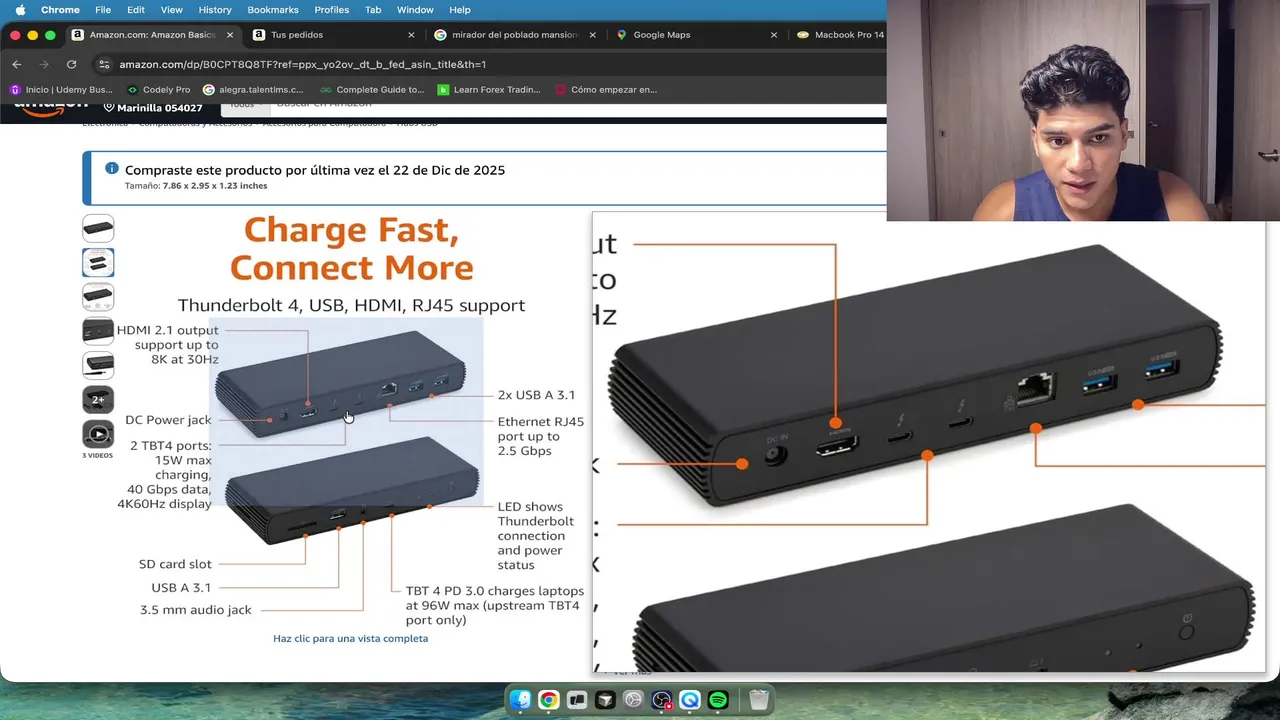Close the Amazon Basics tab
1280x720 pixels.
(x=230, y=35)
